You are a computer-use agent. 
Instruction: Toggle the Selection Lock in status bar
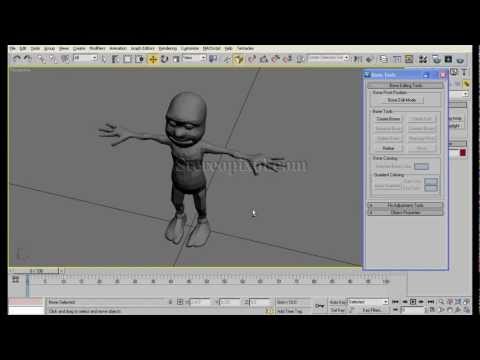170,302
